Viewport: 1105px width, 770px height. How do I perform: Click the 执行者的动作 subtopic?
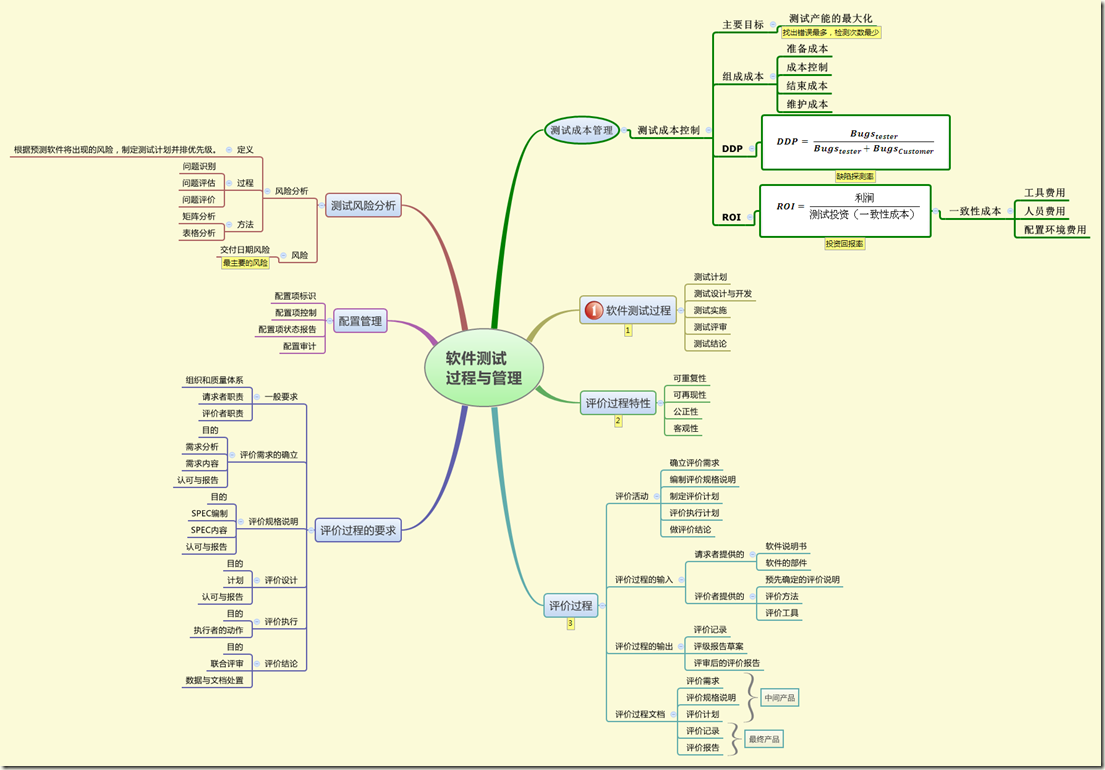coord(218,630)
